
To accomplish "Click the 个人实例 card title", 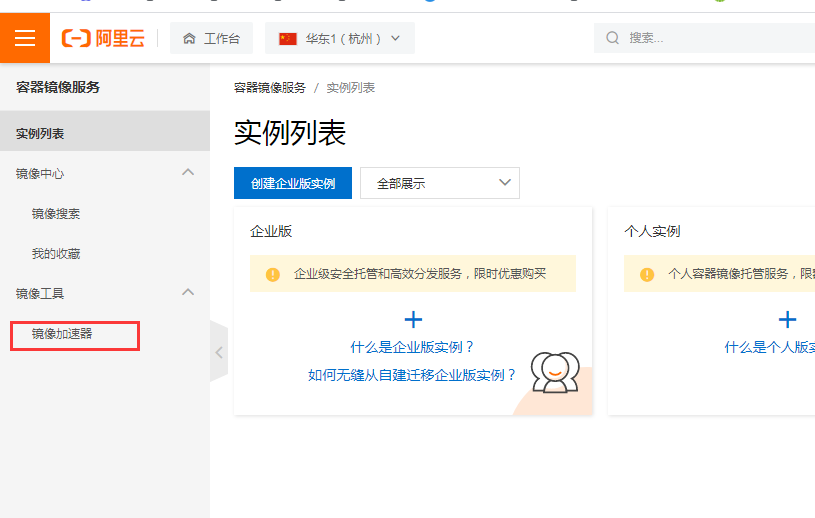I will [652, 231].
